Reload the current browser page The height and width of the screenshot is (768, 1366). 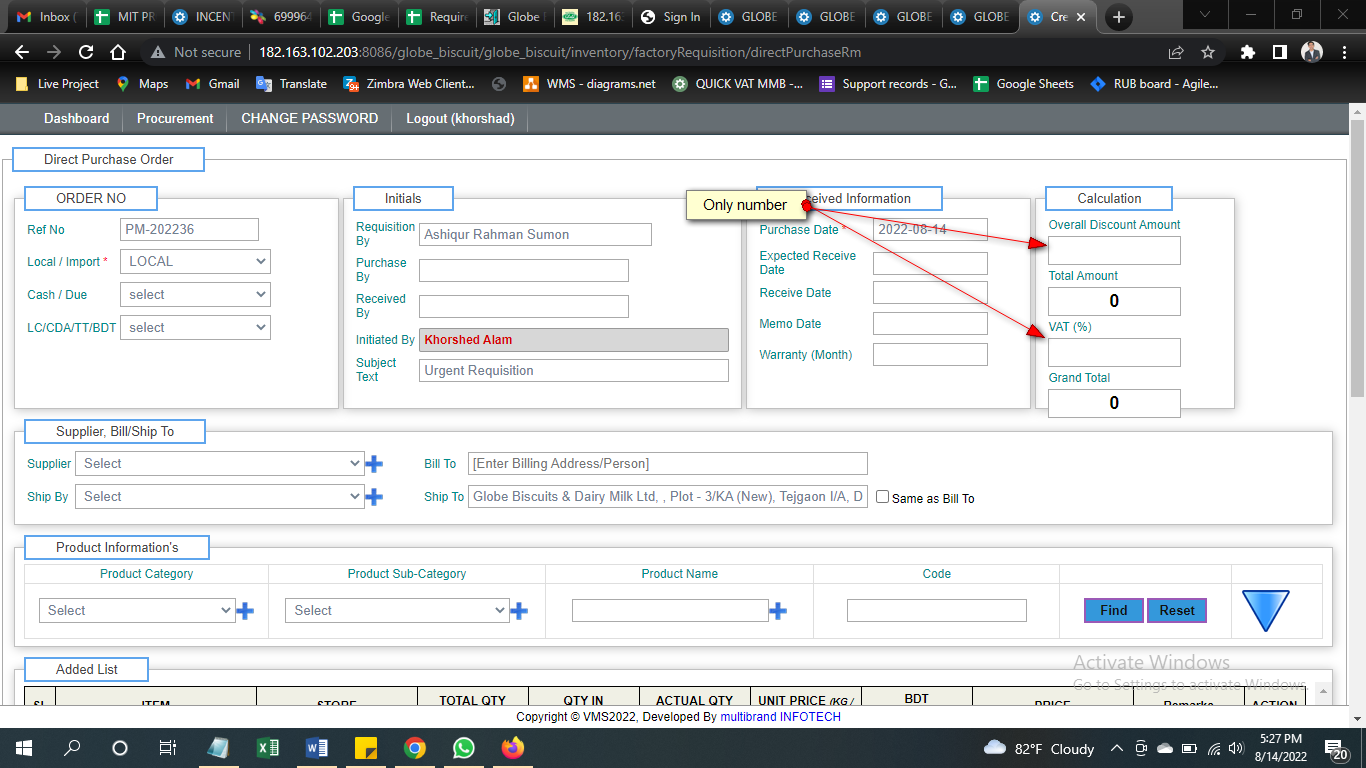86,52
